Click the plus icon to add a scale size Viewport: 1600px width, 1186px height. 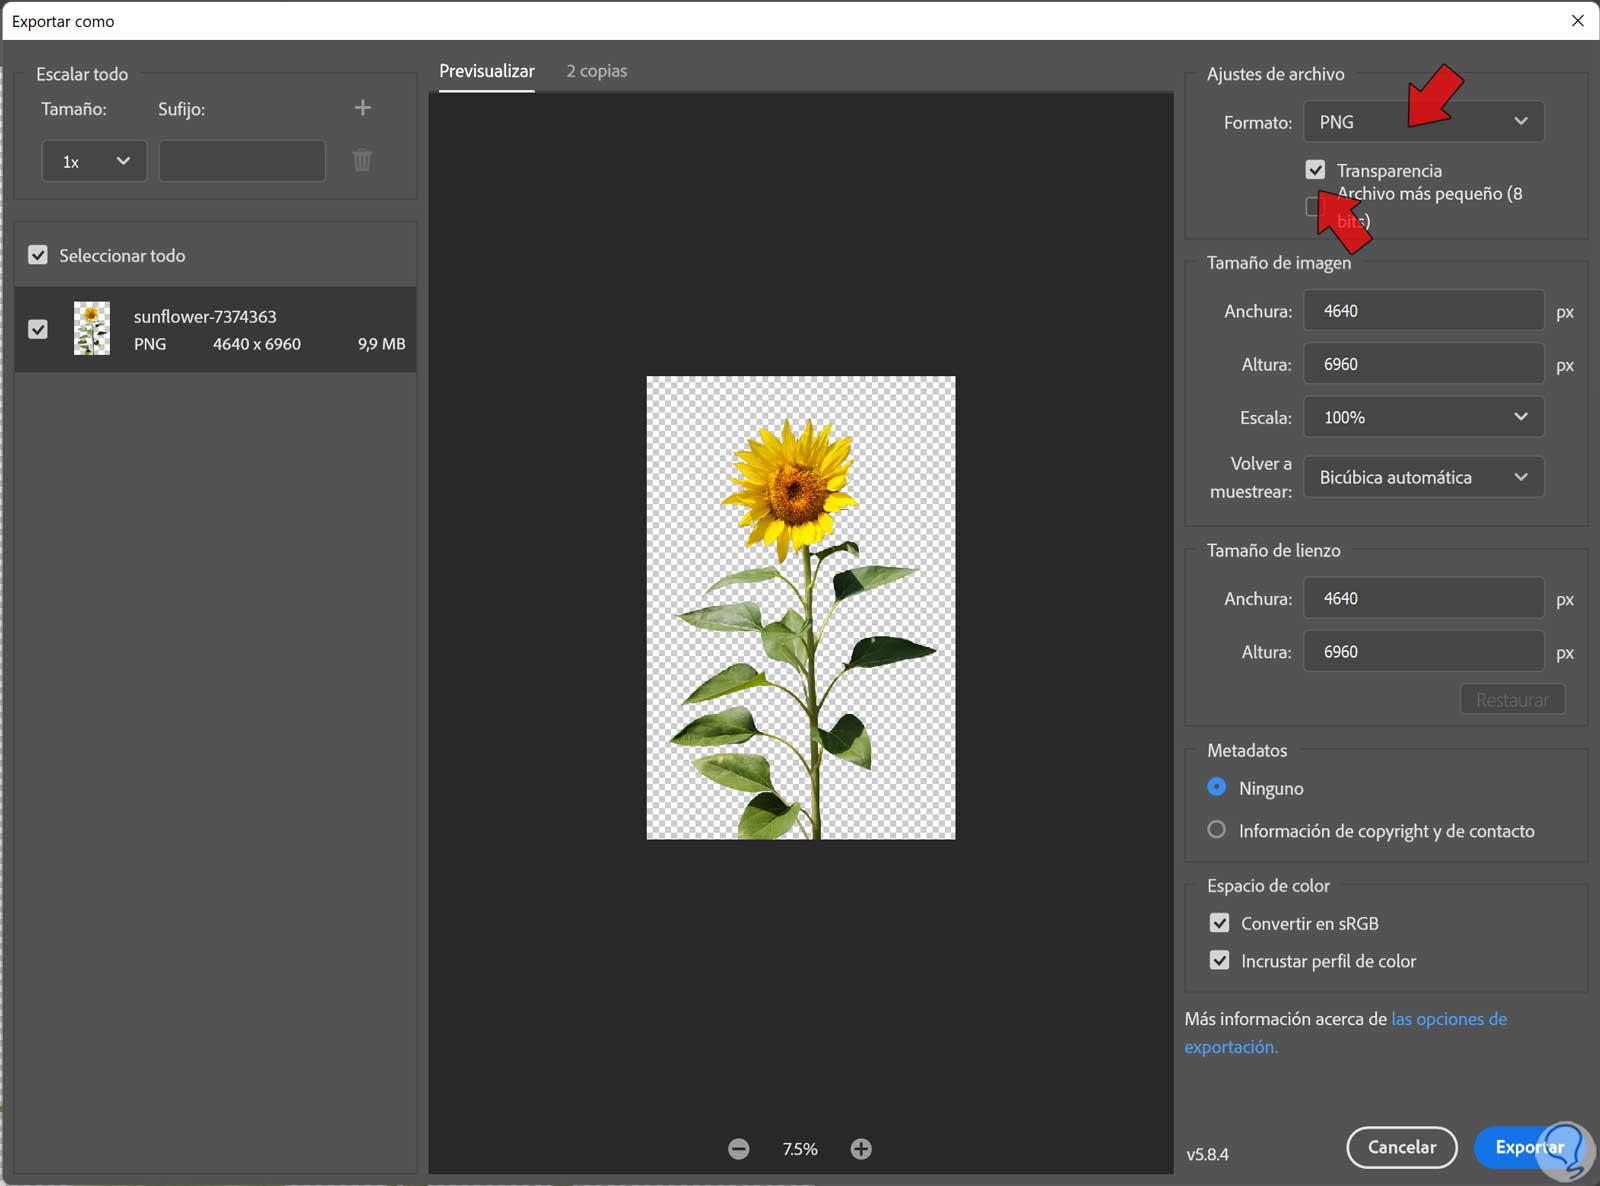click(x=362, y=108)
